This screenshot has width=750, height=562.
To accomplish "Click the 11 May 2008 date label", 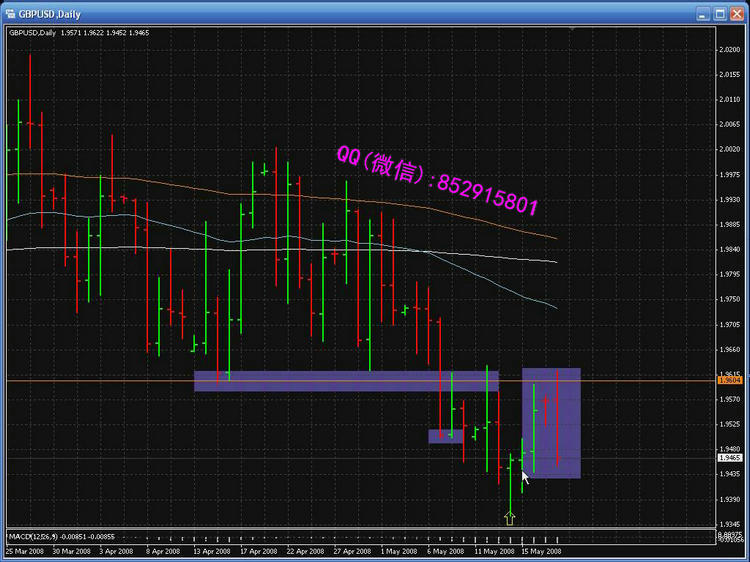I will pyautogui.click(x=492, y=551).
